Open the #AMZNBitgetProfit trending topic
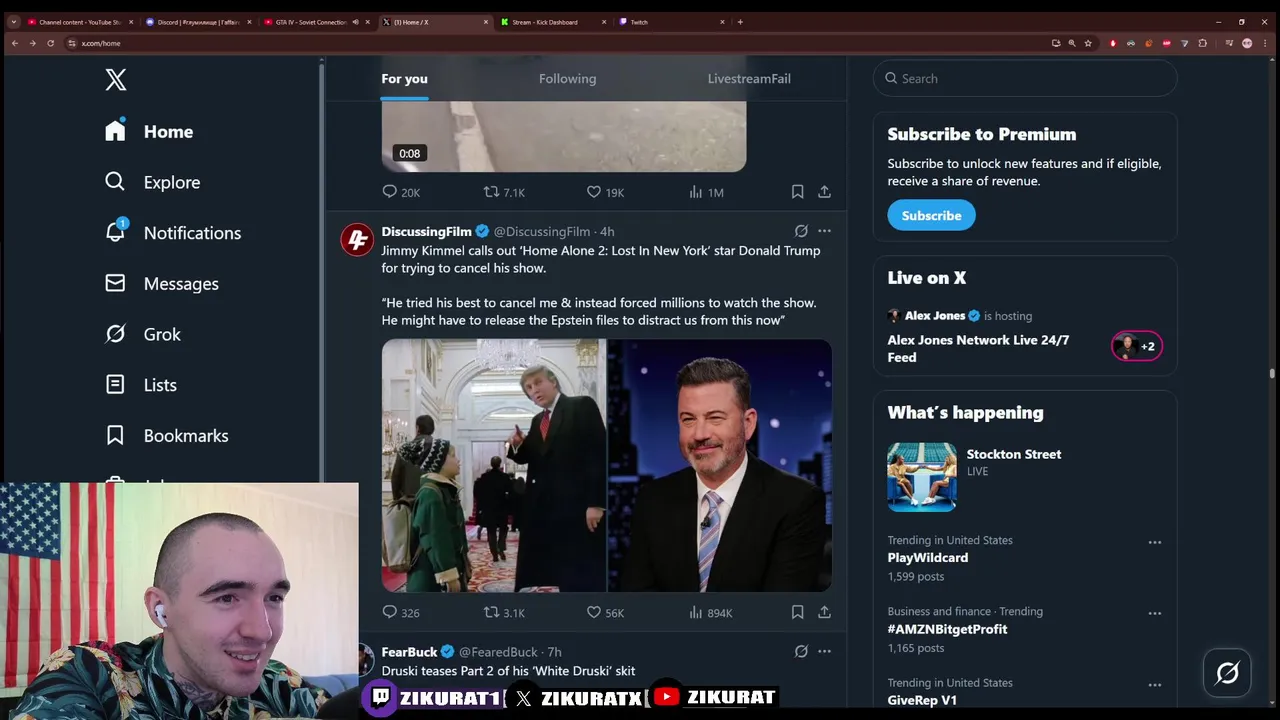Viewport: 1280px width, 720px height. pos(947,629)
